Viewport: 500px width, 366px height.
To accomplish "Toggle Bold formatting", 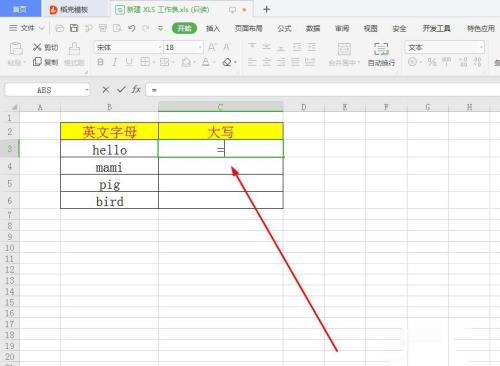I will (100, 62).
